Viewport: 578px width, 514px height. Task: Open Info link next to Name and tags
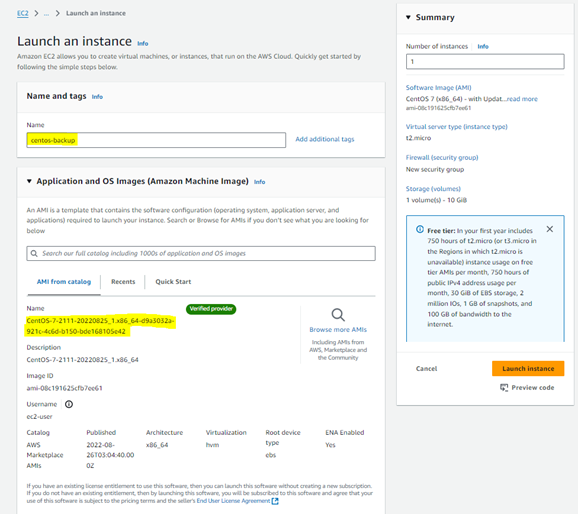pyautogui.click(x=97, y=97)
